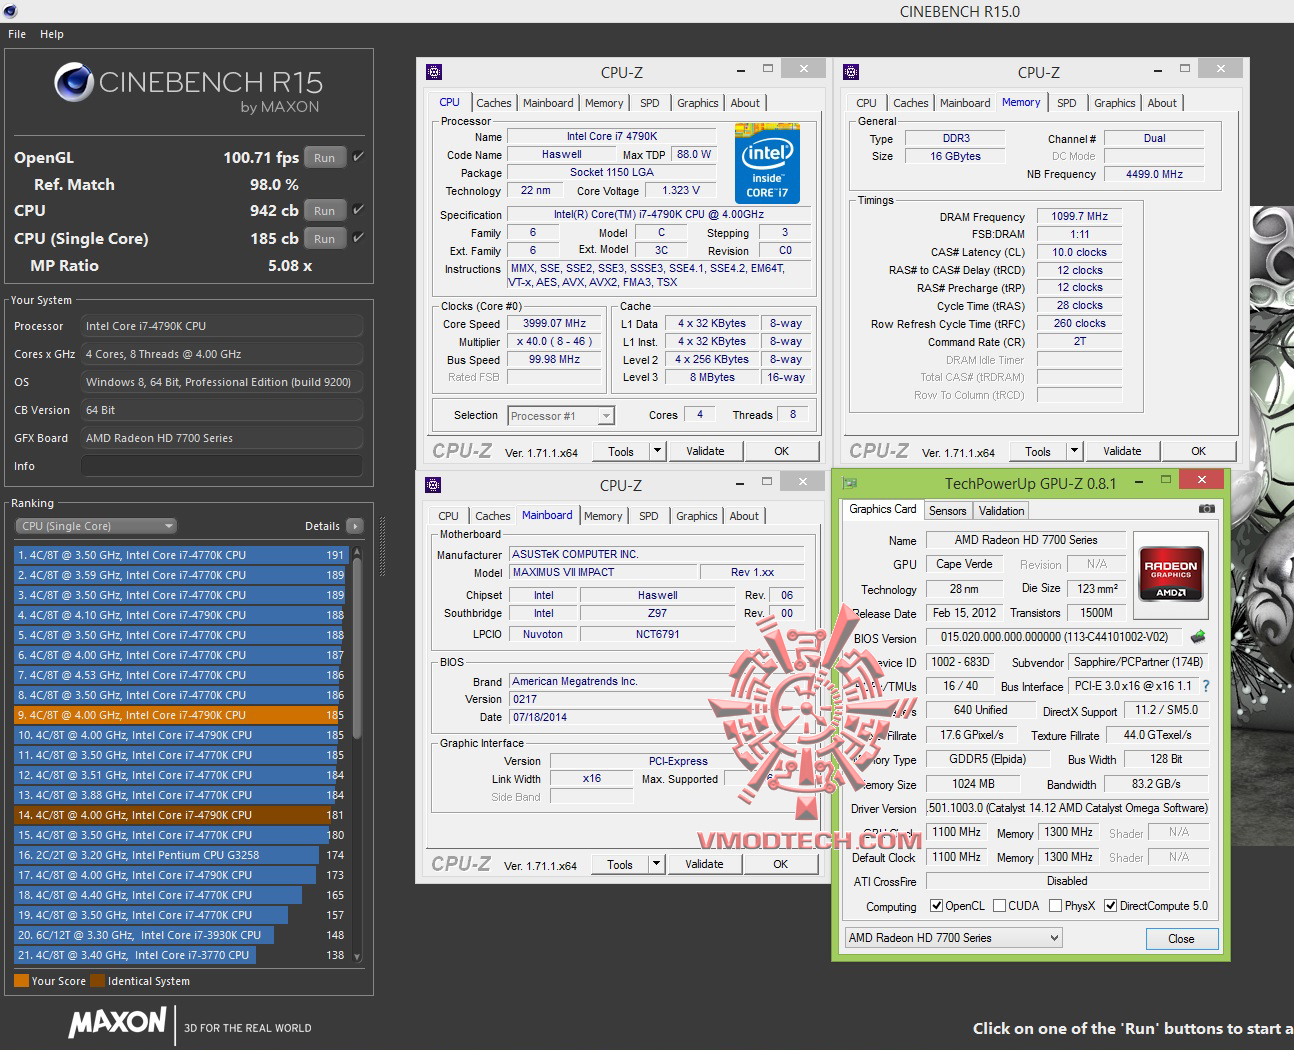
Task: Open the Cinebench File menu
Action: coord(17,34)
